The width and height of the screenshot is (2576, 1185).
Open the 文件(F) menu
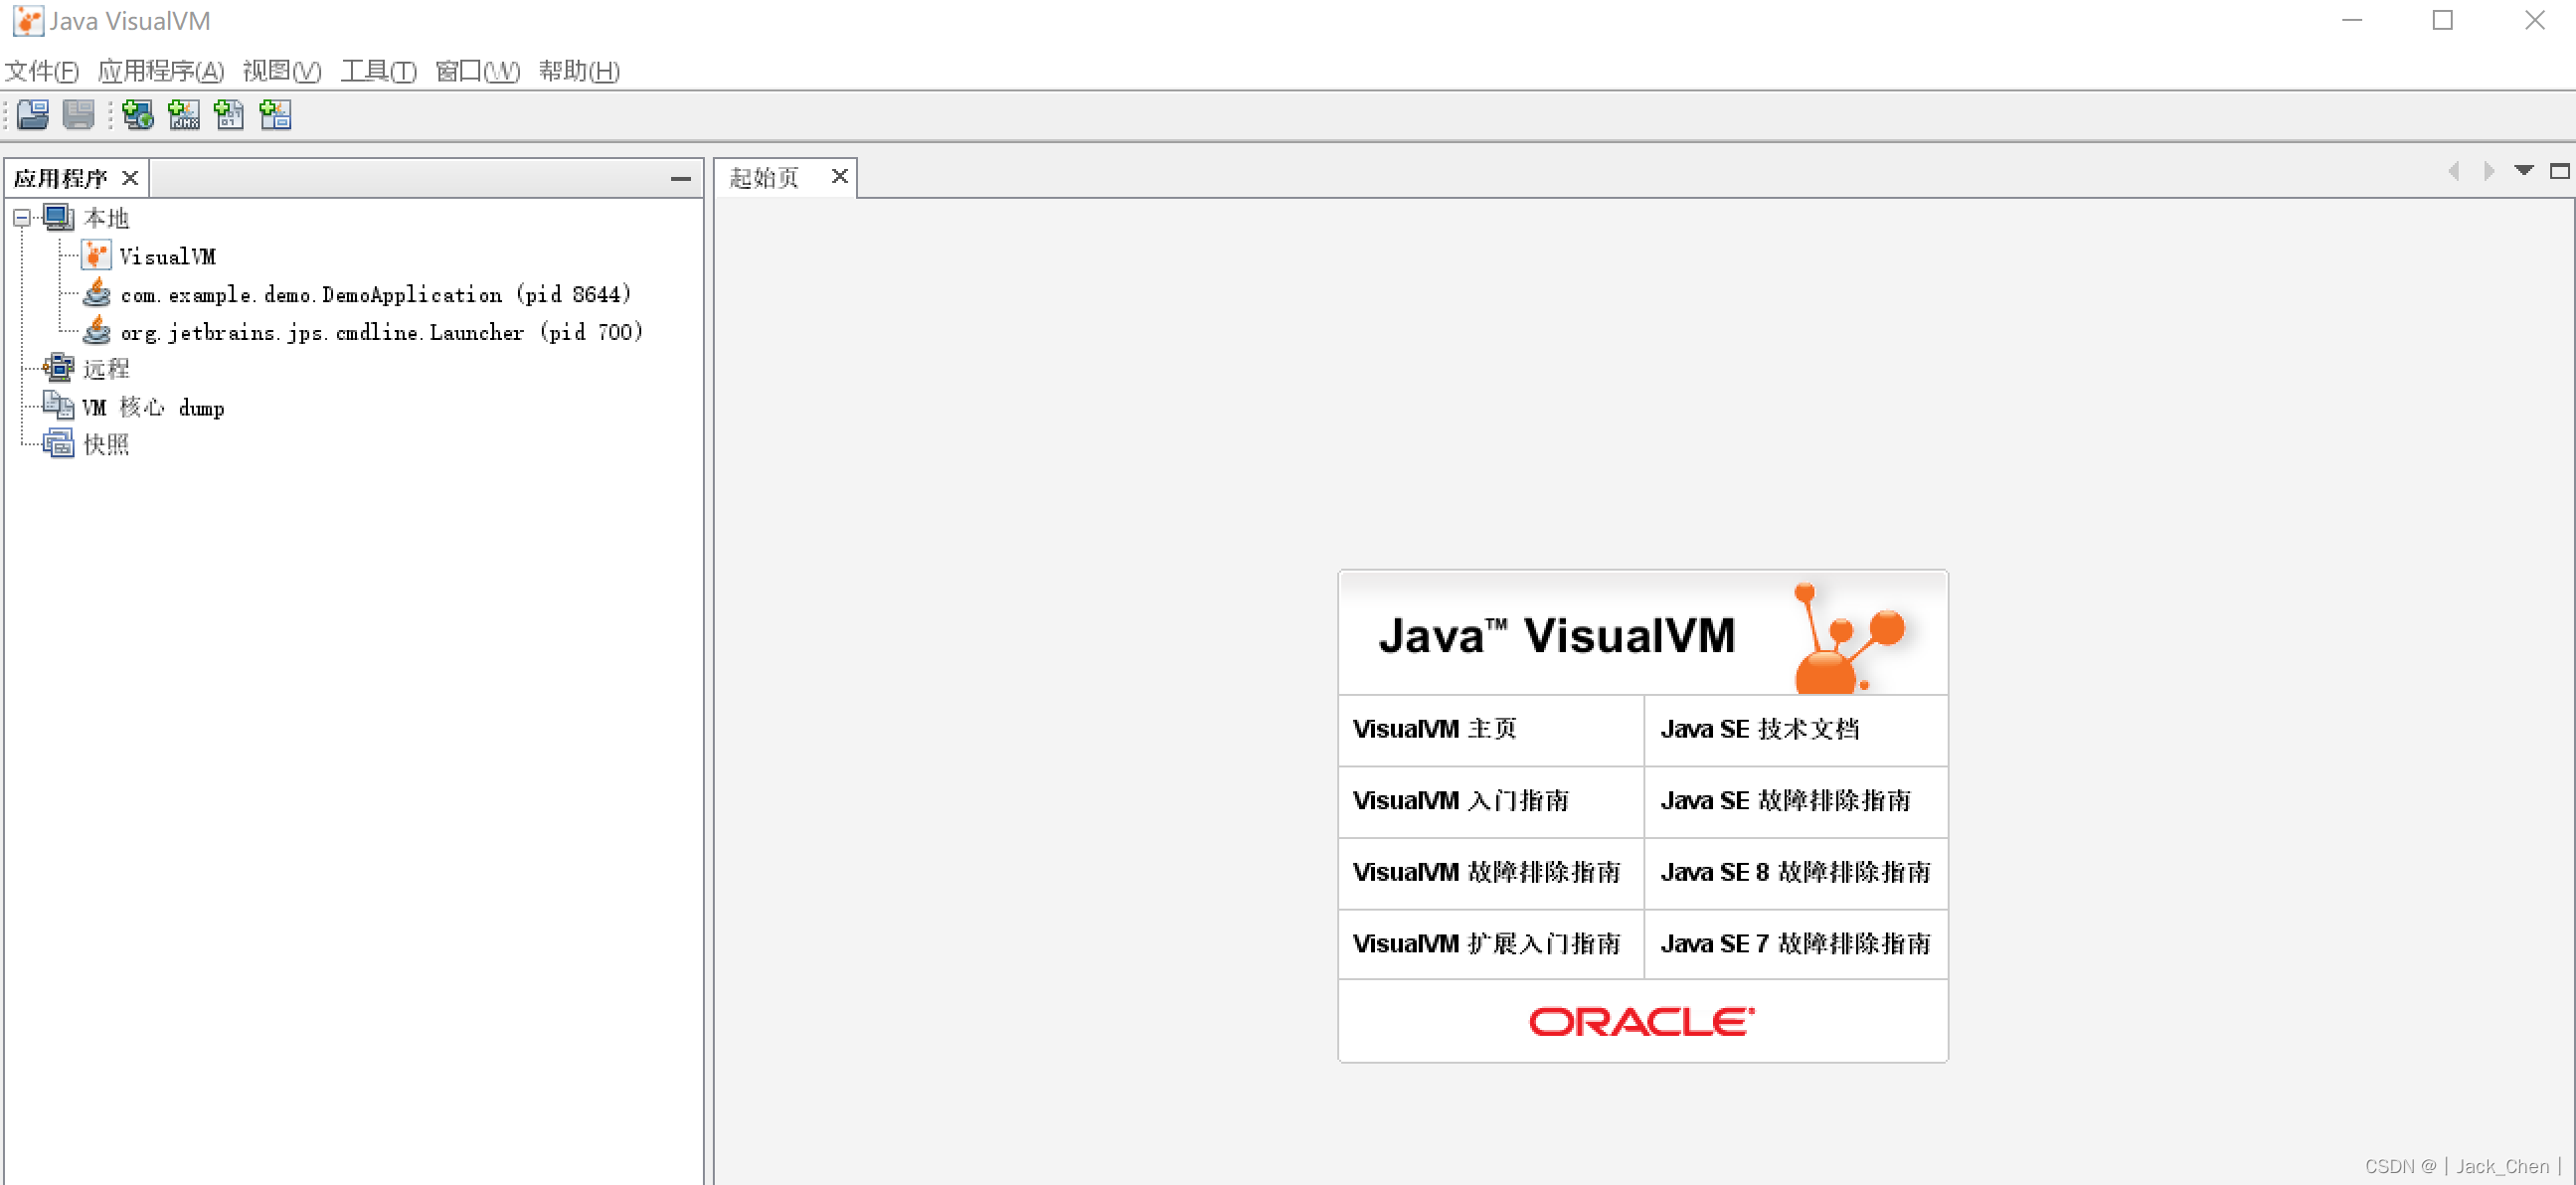(x=42, y=71)
